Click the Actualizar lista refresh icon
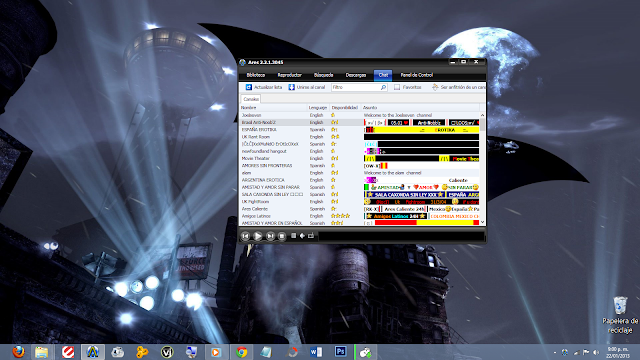 [249, 87]
